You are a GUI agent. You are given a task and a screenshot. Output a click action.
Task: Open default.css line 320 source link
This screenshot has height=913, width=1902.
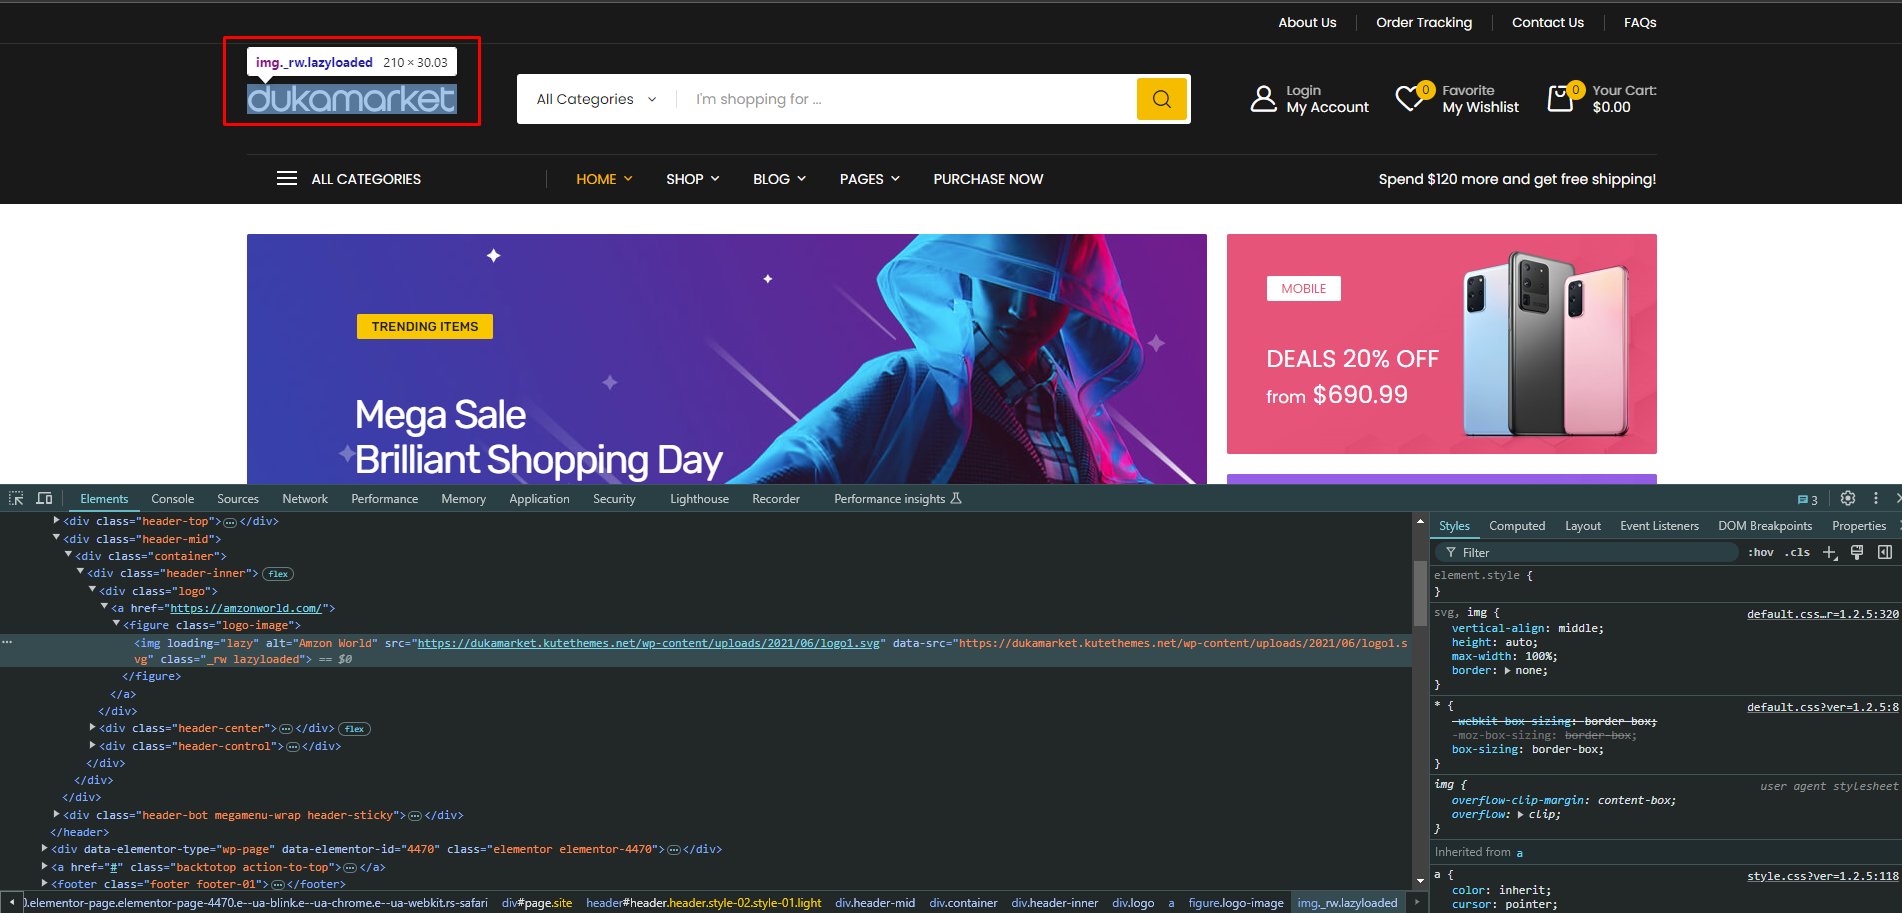click(x=1822, y=614)
